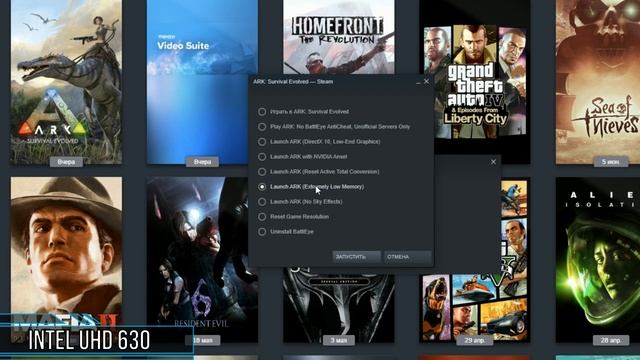This screenshot has height=360, width=640.
Task: Open the Homefront: The Revolution cover
Action: (339, 37)
